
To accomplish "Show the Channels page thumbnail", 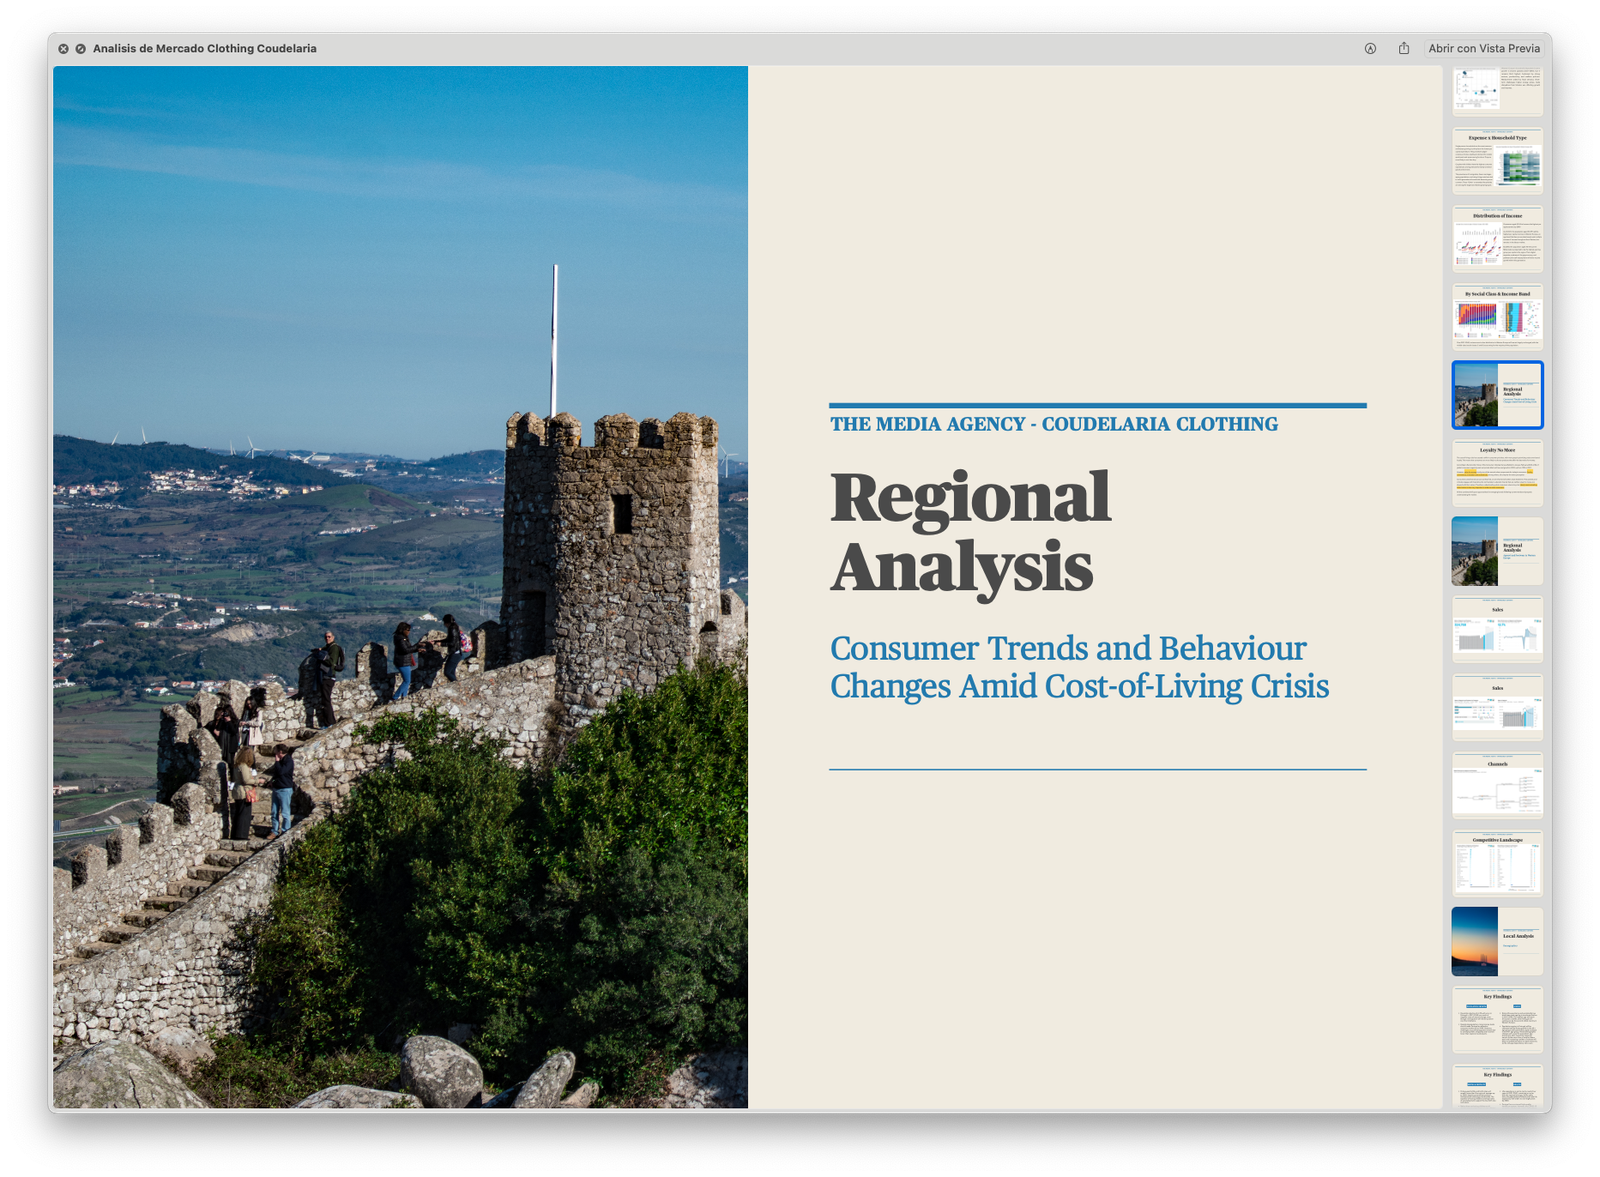I will (x=1497, y=785).
